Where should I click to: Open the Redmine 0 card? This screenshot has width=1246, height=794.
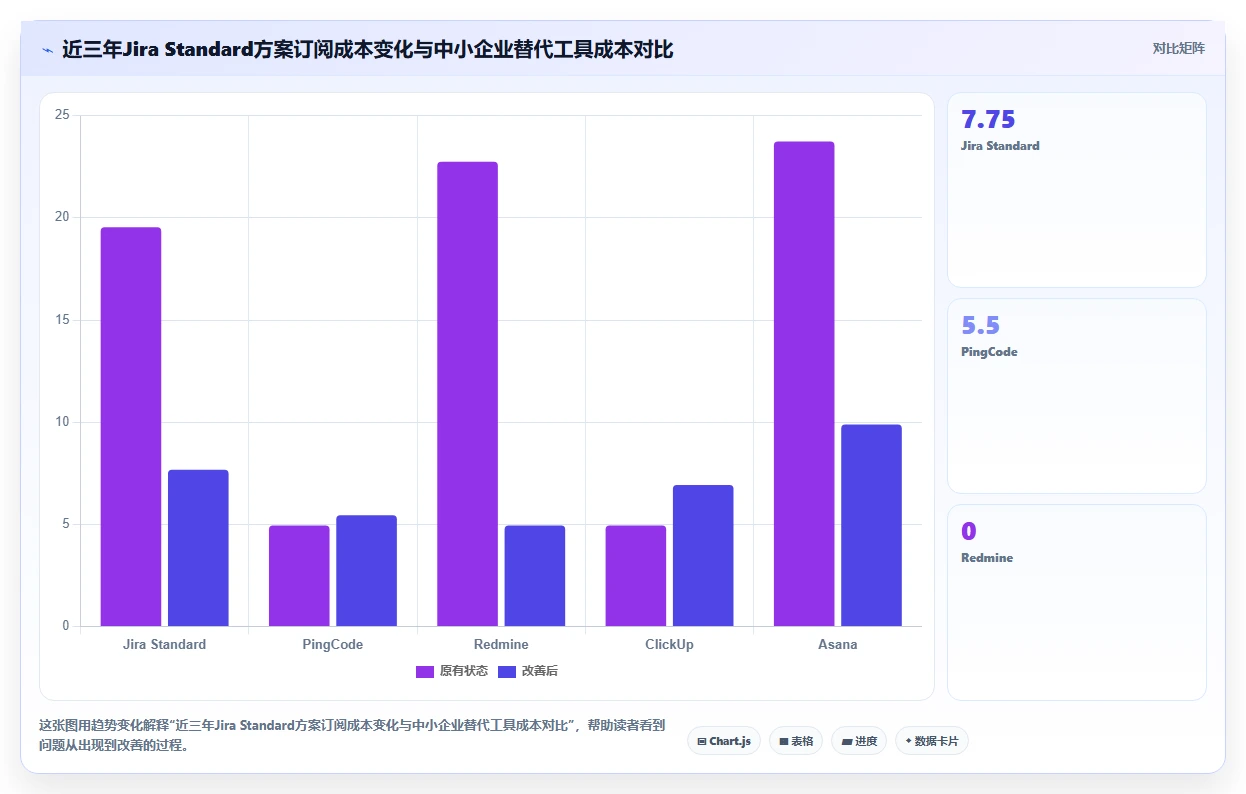click(1077, 602)
